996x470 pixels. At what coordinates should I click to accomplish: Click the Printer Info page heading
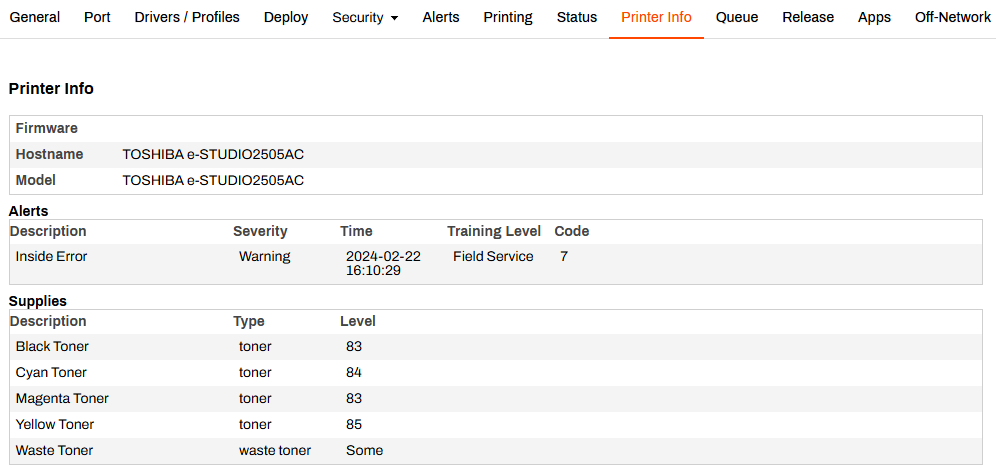click(x=51, y=89)
